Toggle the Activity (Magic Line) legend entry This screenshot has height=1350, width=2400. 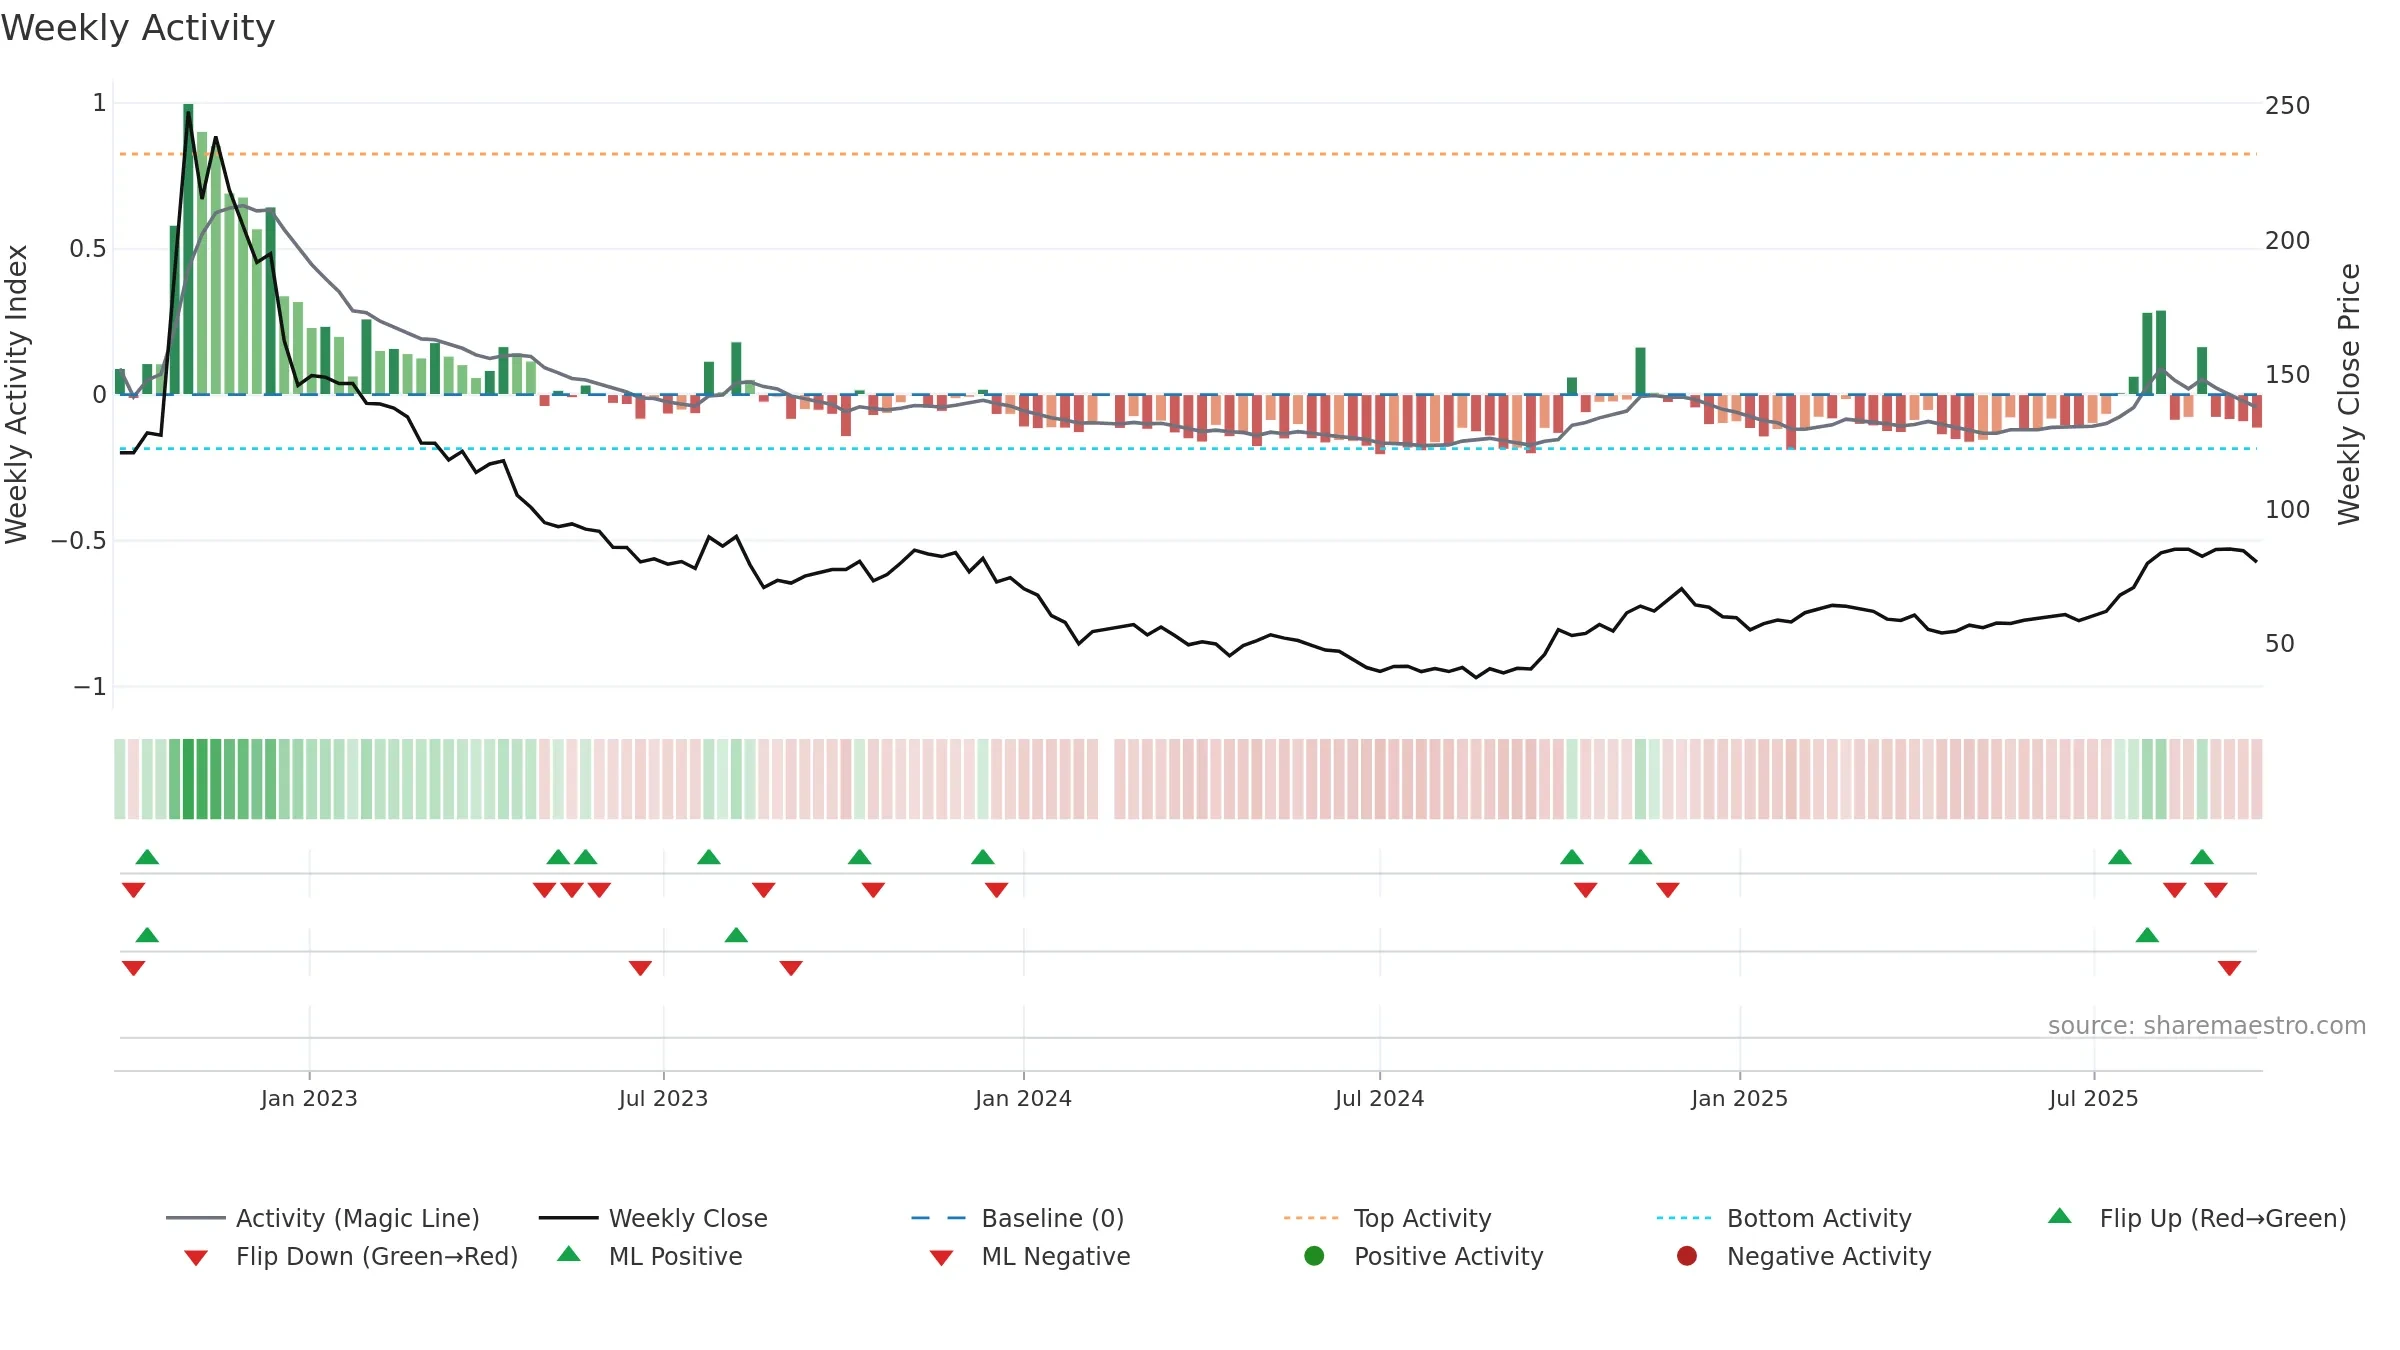point(323,1218)
